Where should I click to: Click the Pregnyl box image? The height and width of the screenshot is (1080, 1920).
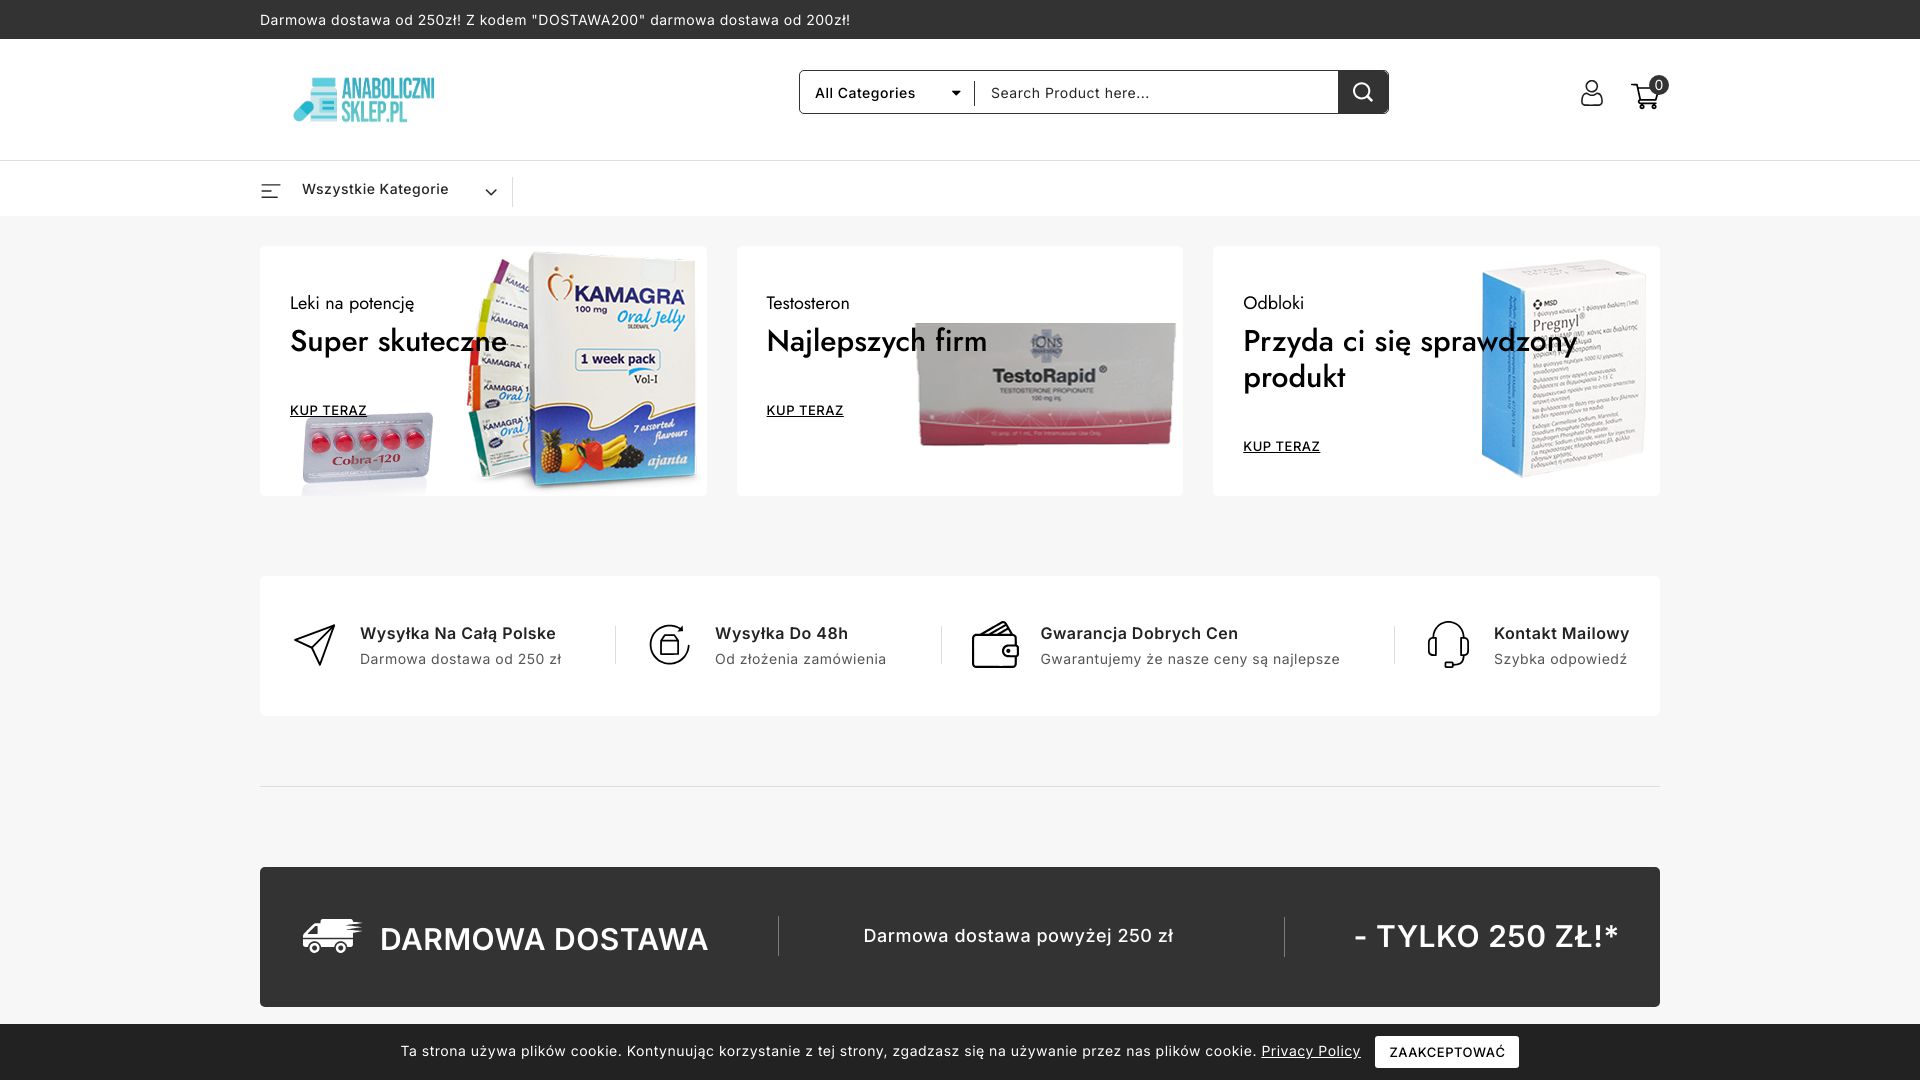(x=1563, y=369)
